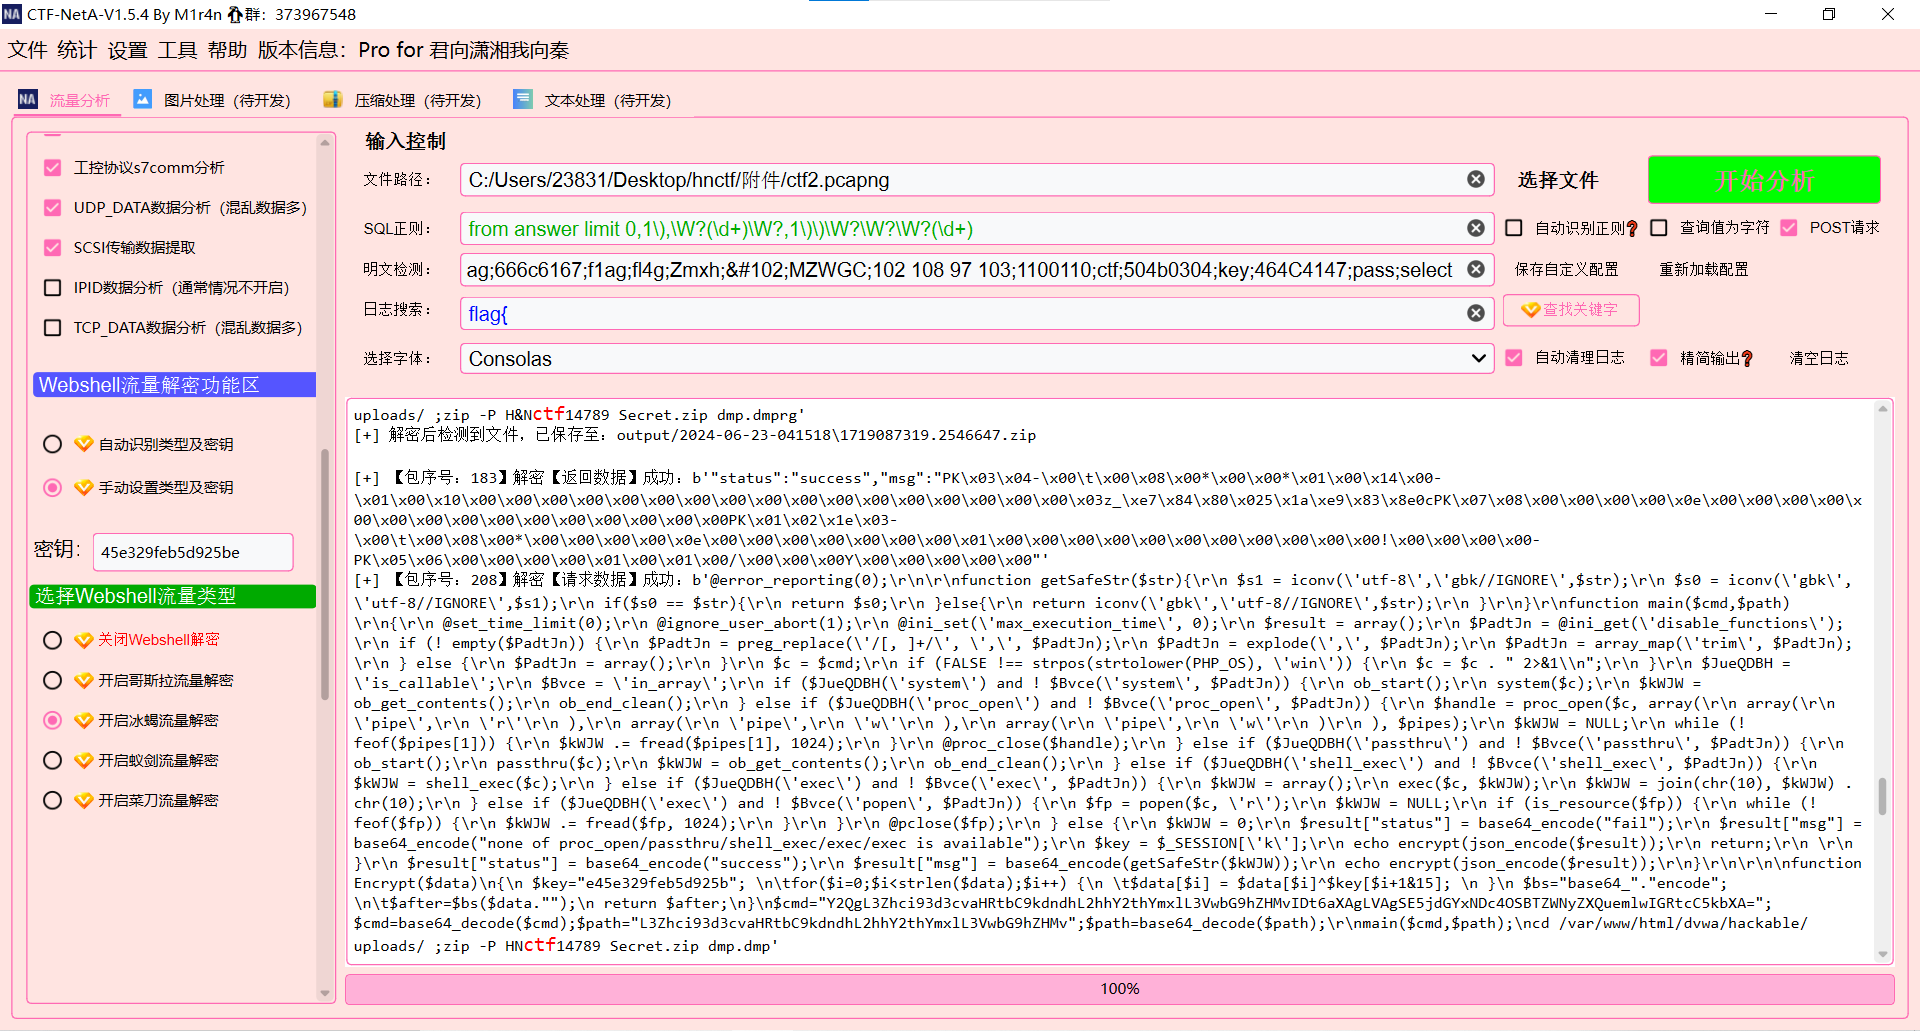Select 自动识别类型及密钥 radio button
This screenshot has width=1920, height=1031.
(x=53, y=444)
